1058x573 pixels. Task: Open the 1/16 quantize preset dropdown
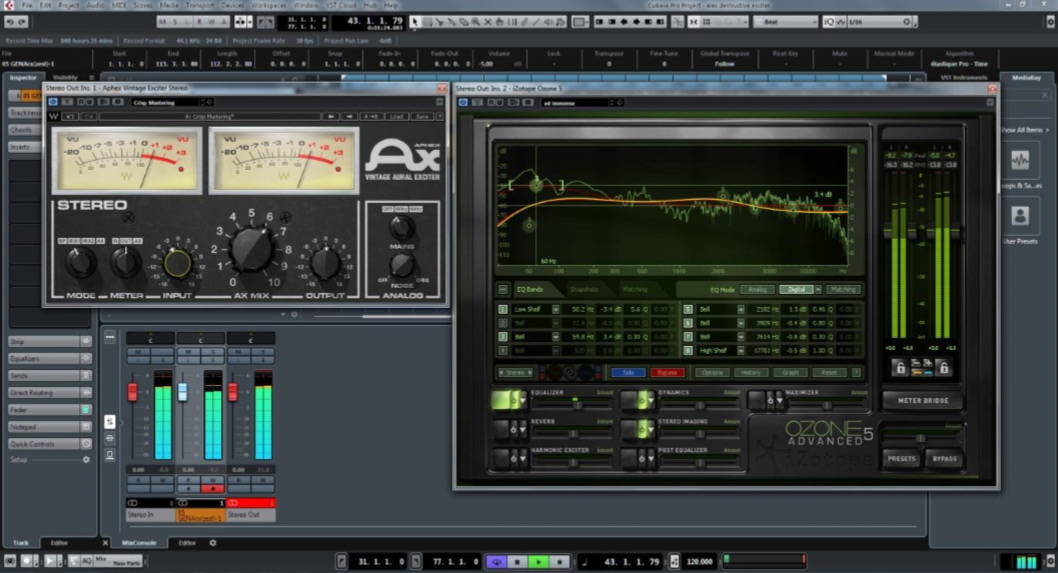881,22
